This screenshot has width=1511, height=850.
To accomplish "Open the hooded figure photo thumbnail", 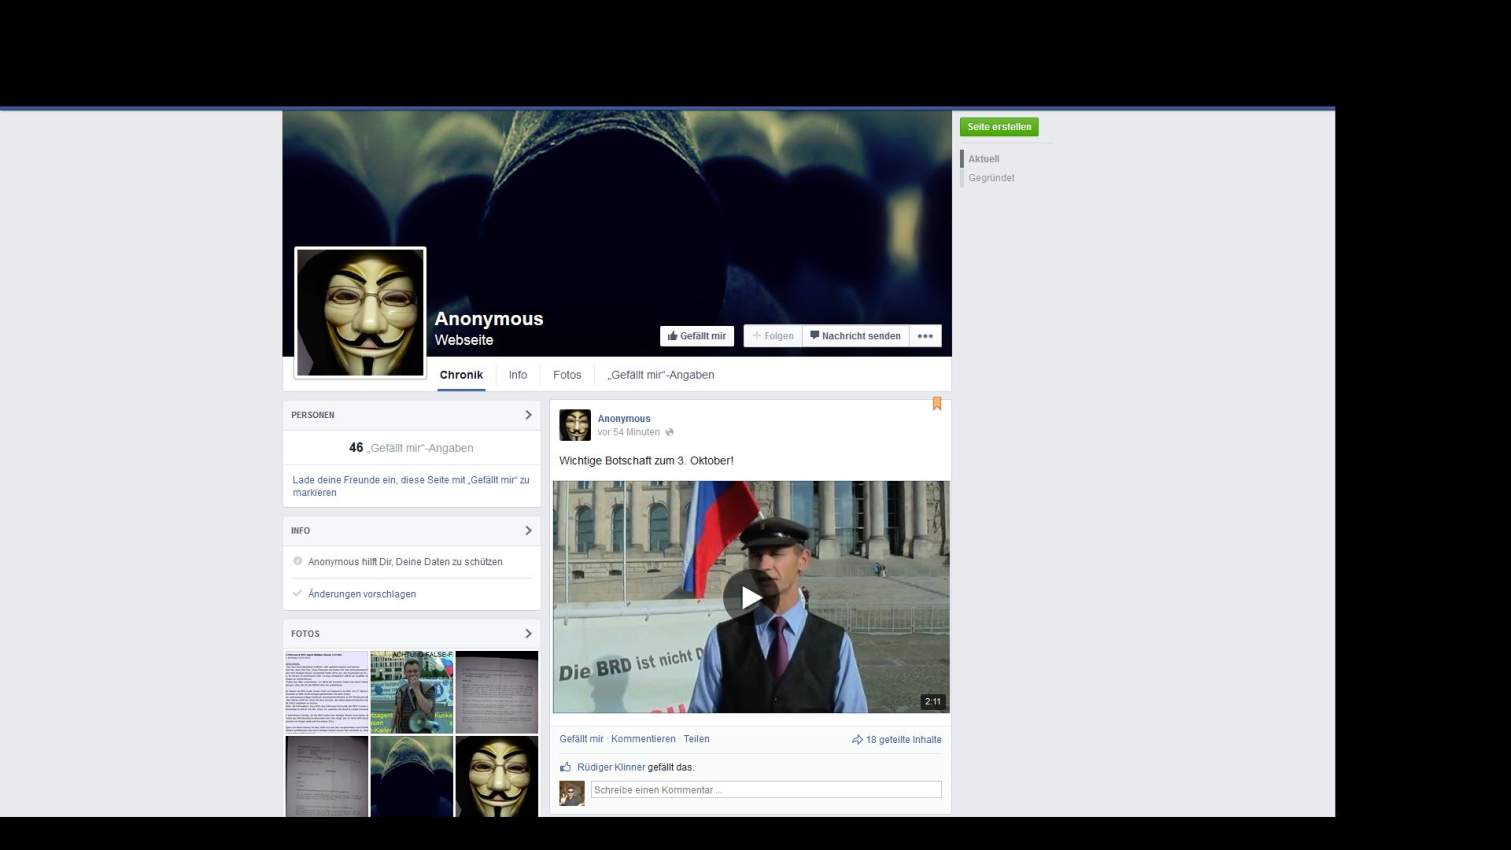I will tap(412, 777).
